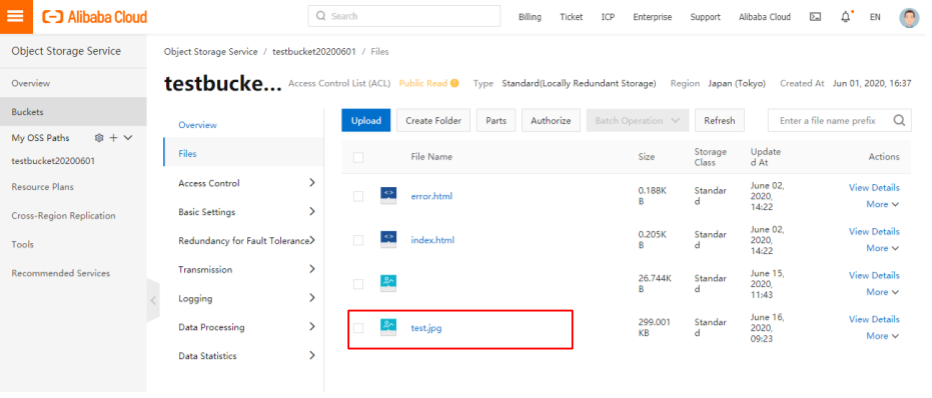Focus the top Search field
This screenshot has height=398, width=932.
404,16
